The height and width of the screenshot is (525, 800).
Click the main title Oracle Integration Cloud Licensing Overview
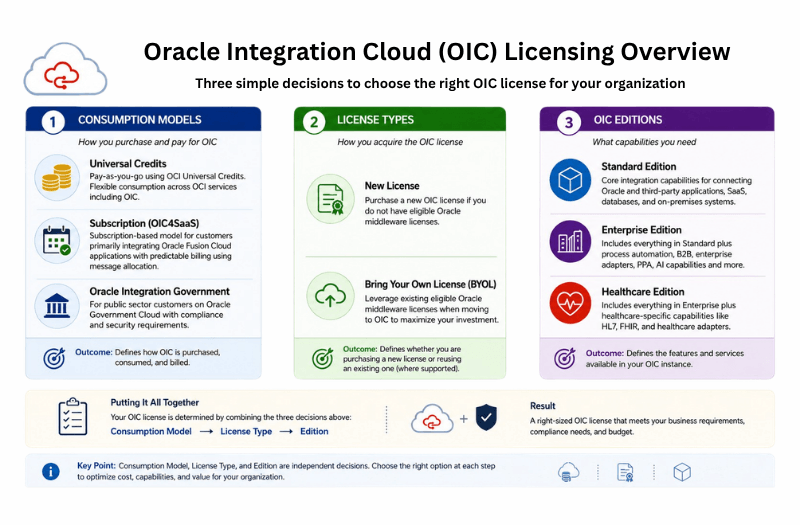(437, 52)
